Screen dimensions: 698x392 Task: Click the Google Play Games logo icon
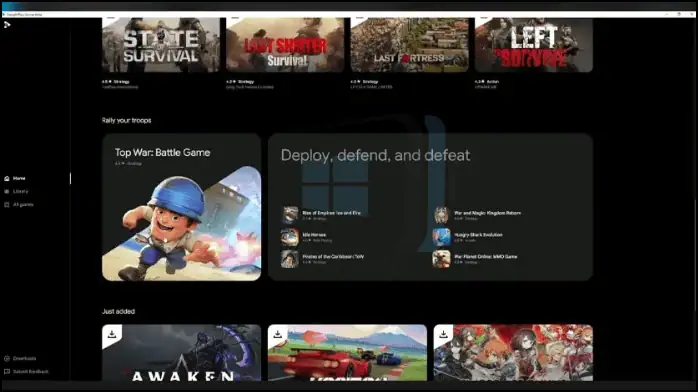pos(7,25)
